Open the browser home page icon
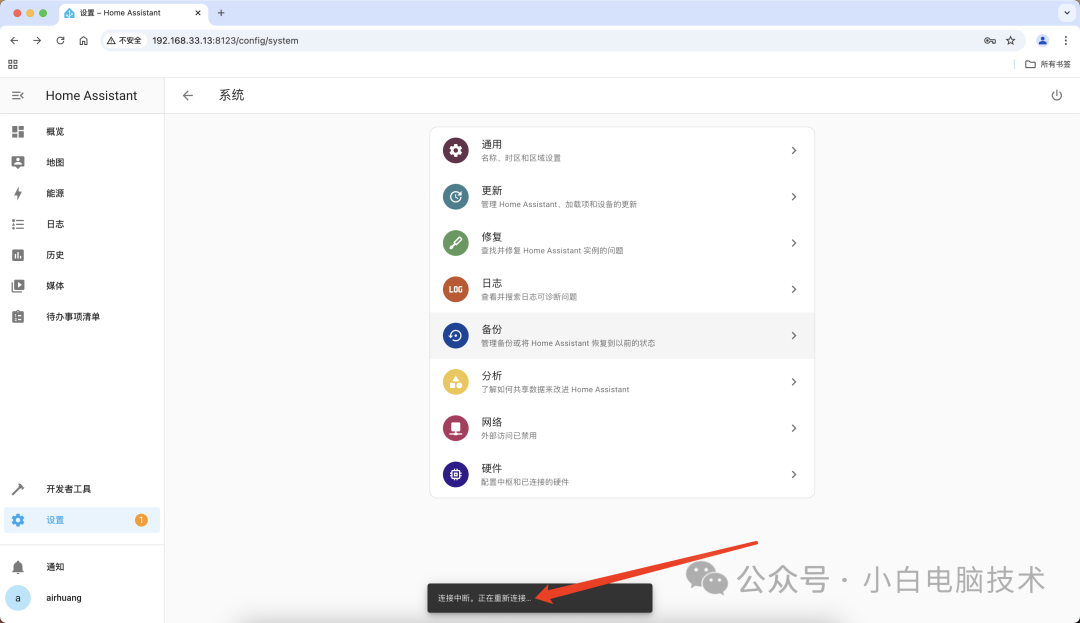The height and width of the screenshot is (623, 1080). point(83,41)
